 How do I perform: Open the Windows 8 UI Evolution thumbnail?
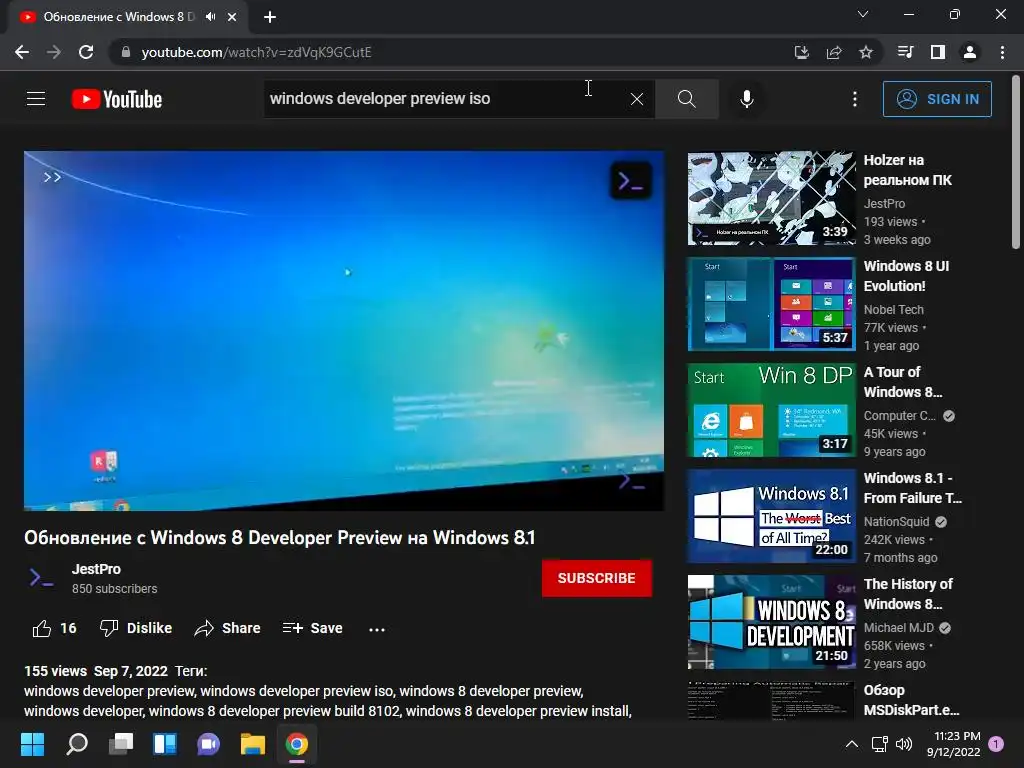tap(771, 304)
